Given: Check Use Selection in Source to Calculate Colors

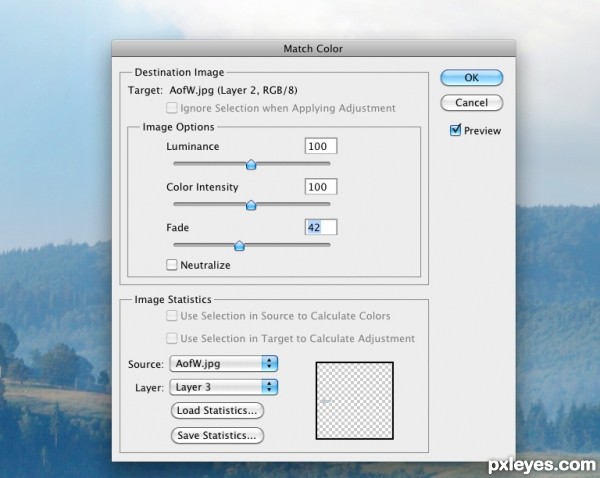Looking at the screenshot, I should coord(172,316).
